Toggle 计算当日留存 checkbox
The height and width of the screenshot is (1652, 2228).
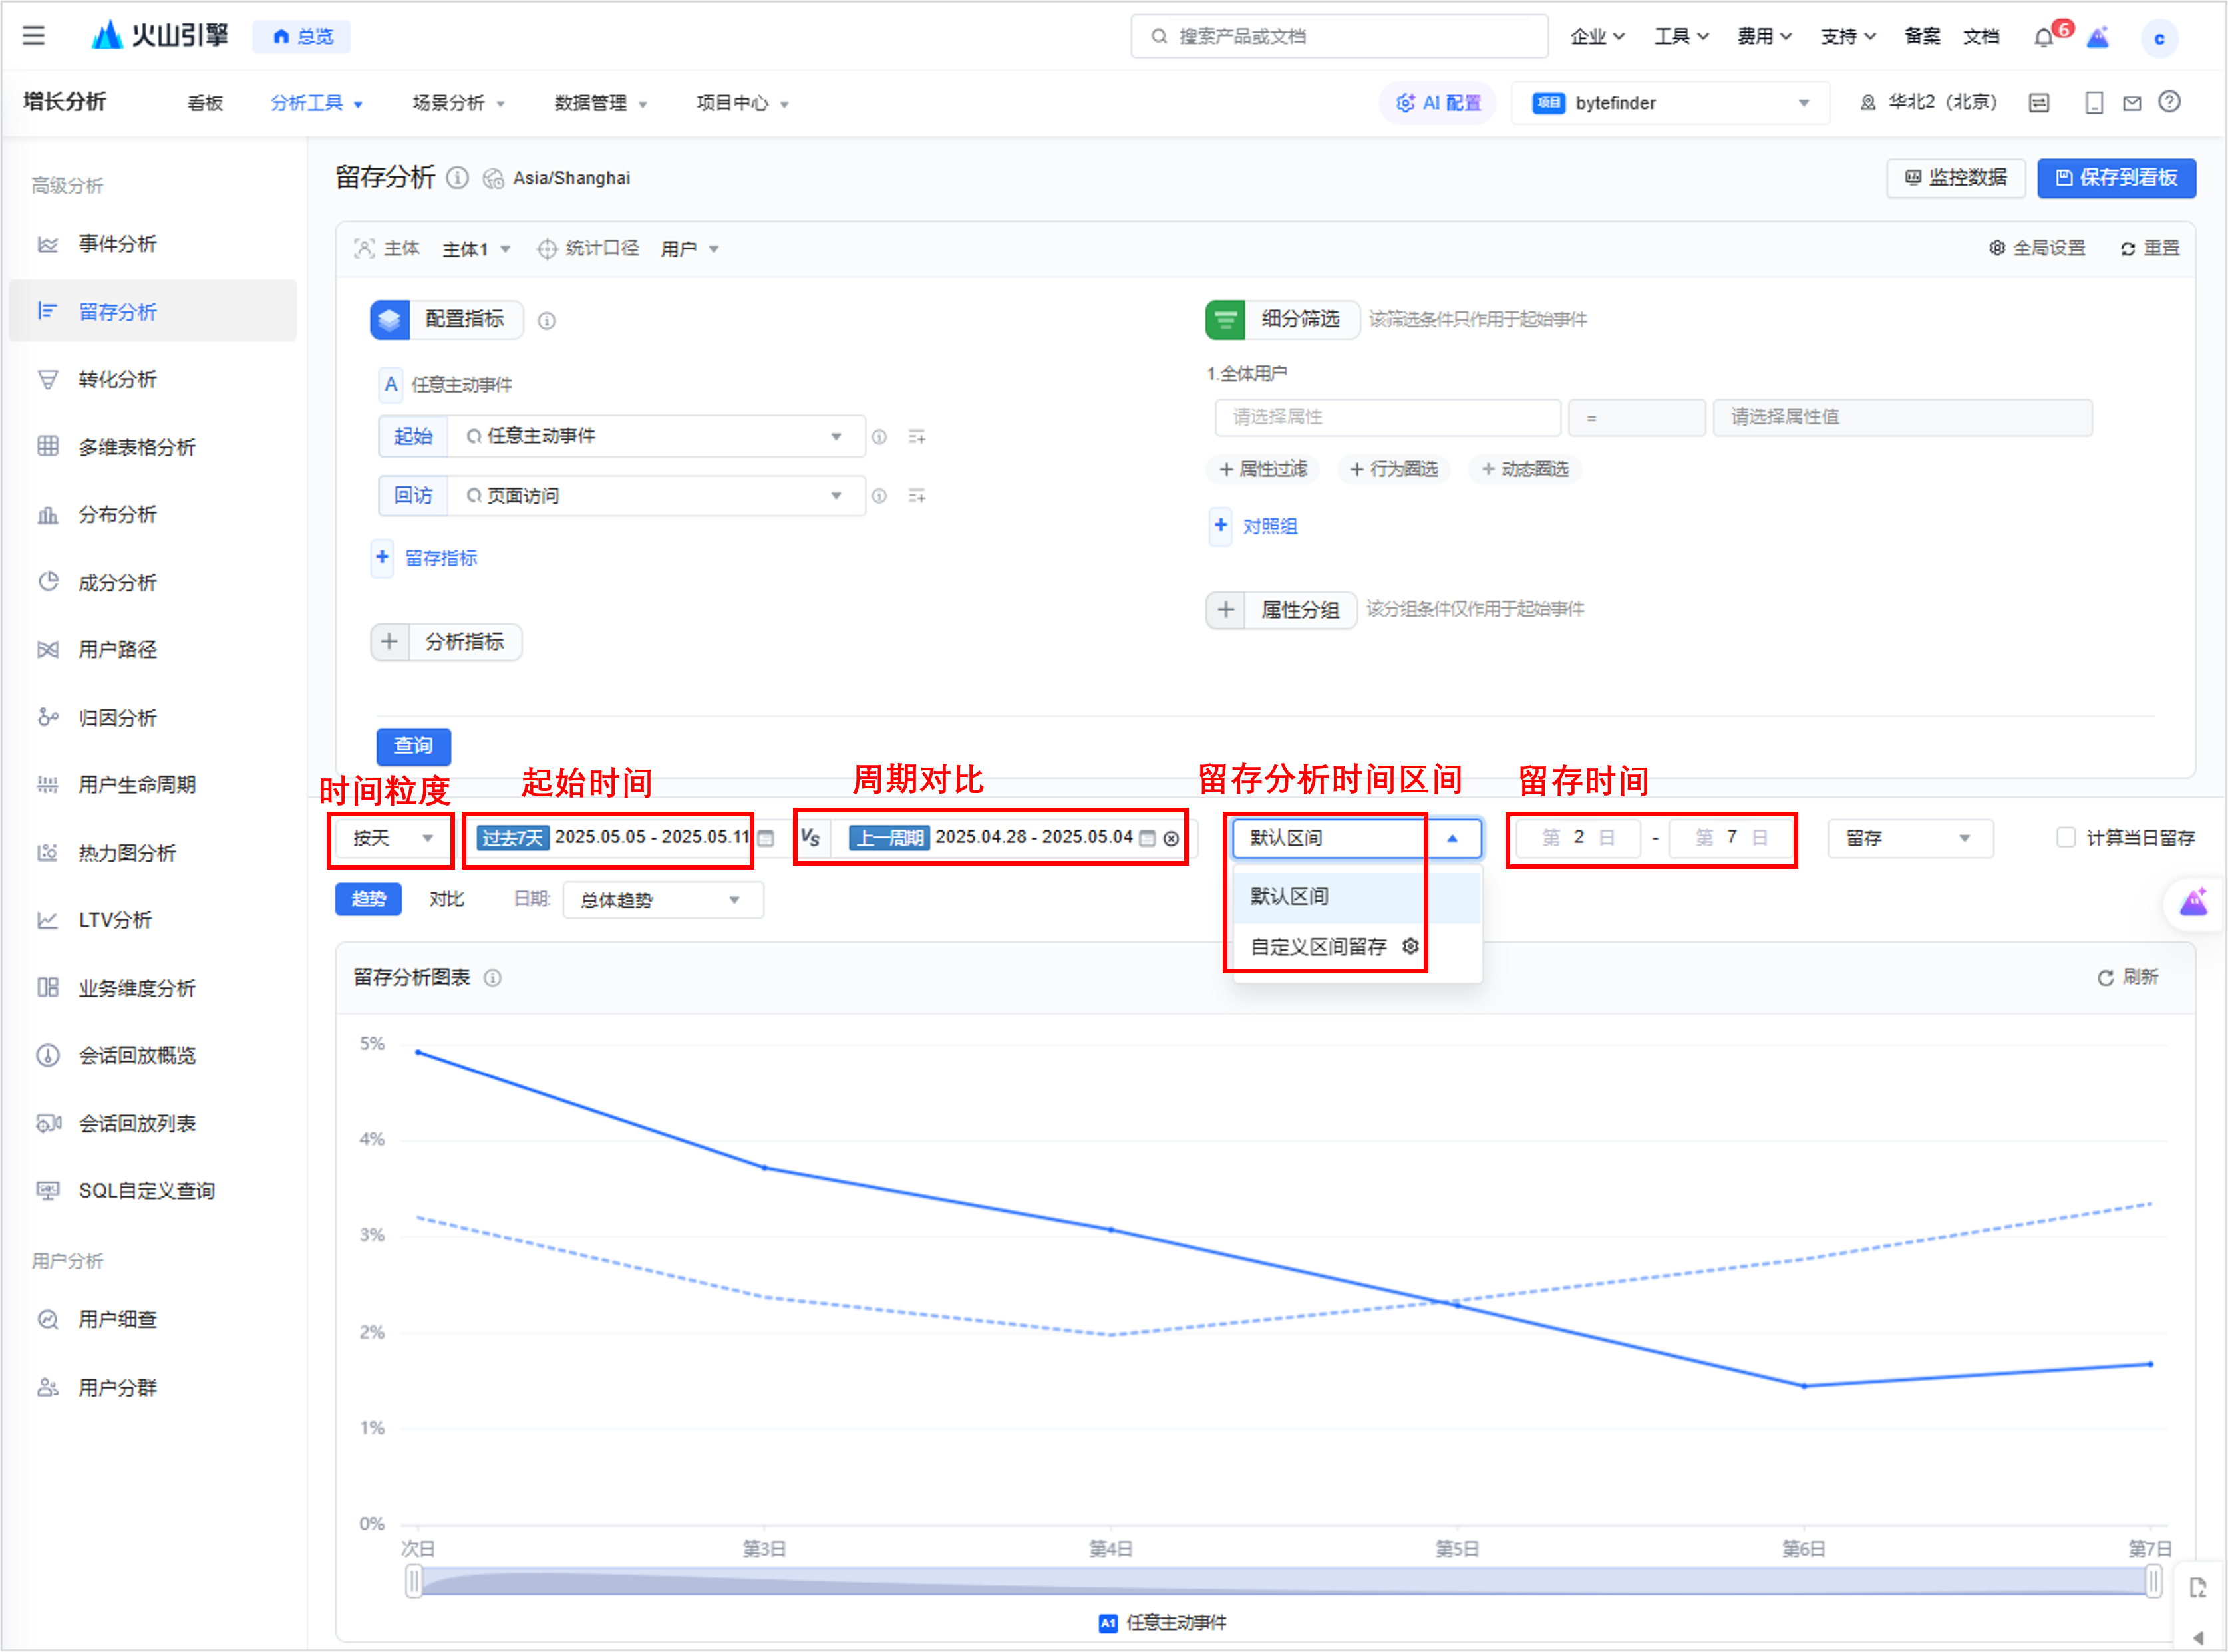tap(2066, 838)
